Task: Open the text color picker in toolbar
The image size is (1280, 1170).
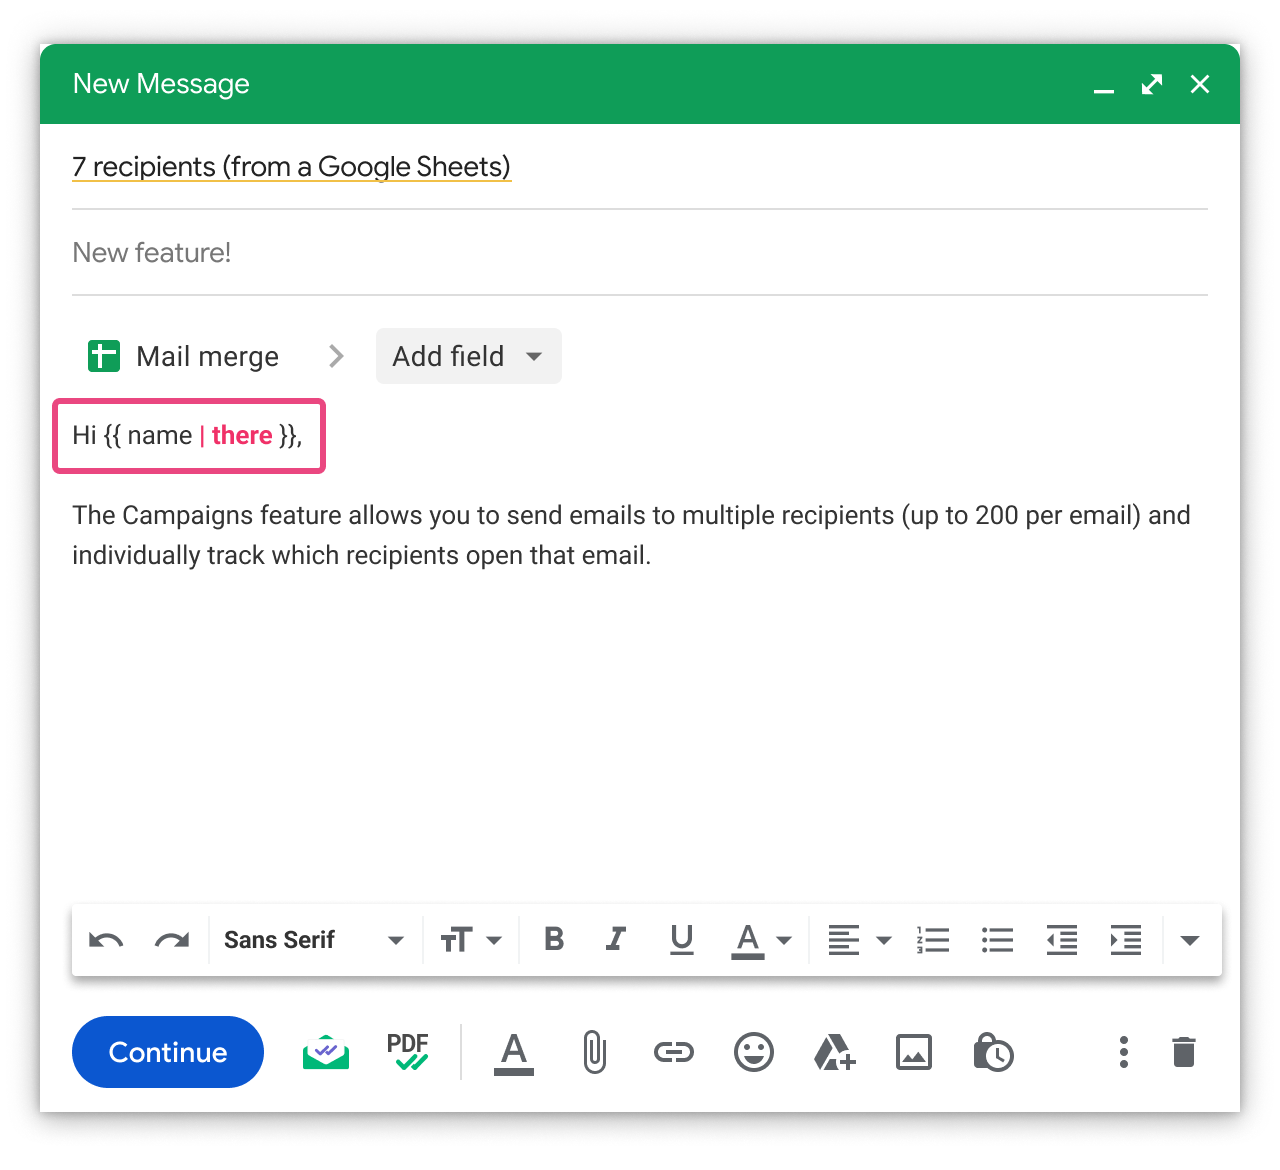Action: click(761, 940)
